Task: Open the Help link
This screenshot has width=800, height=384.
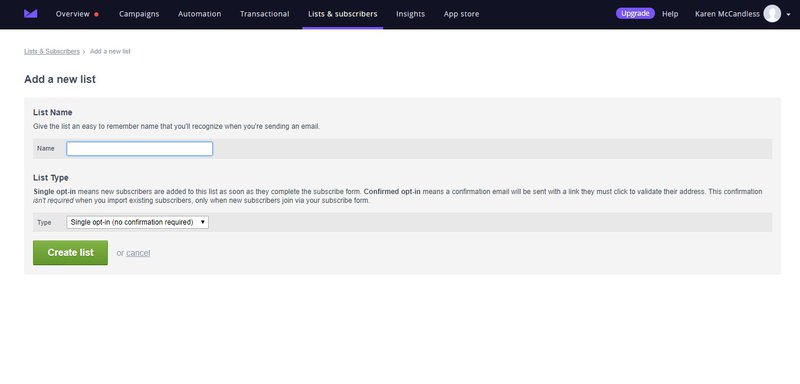Action: tap(670, 14)
